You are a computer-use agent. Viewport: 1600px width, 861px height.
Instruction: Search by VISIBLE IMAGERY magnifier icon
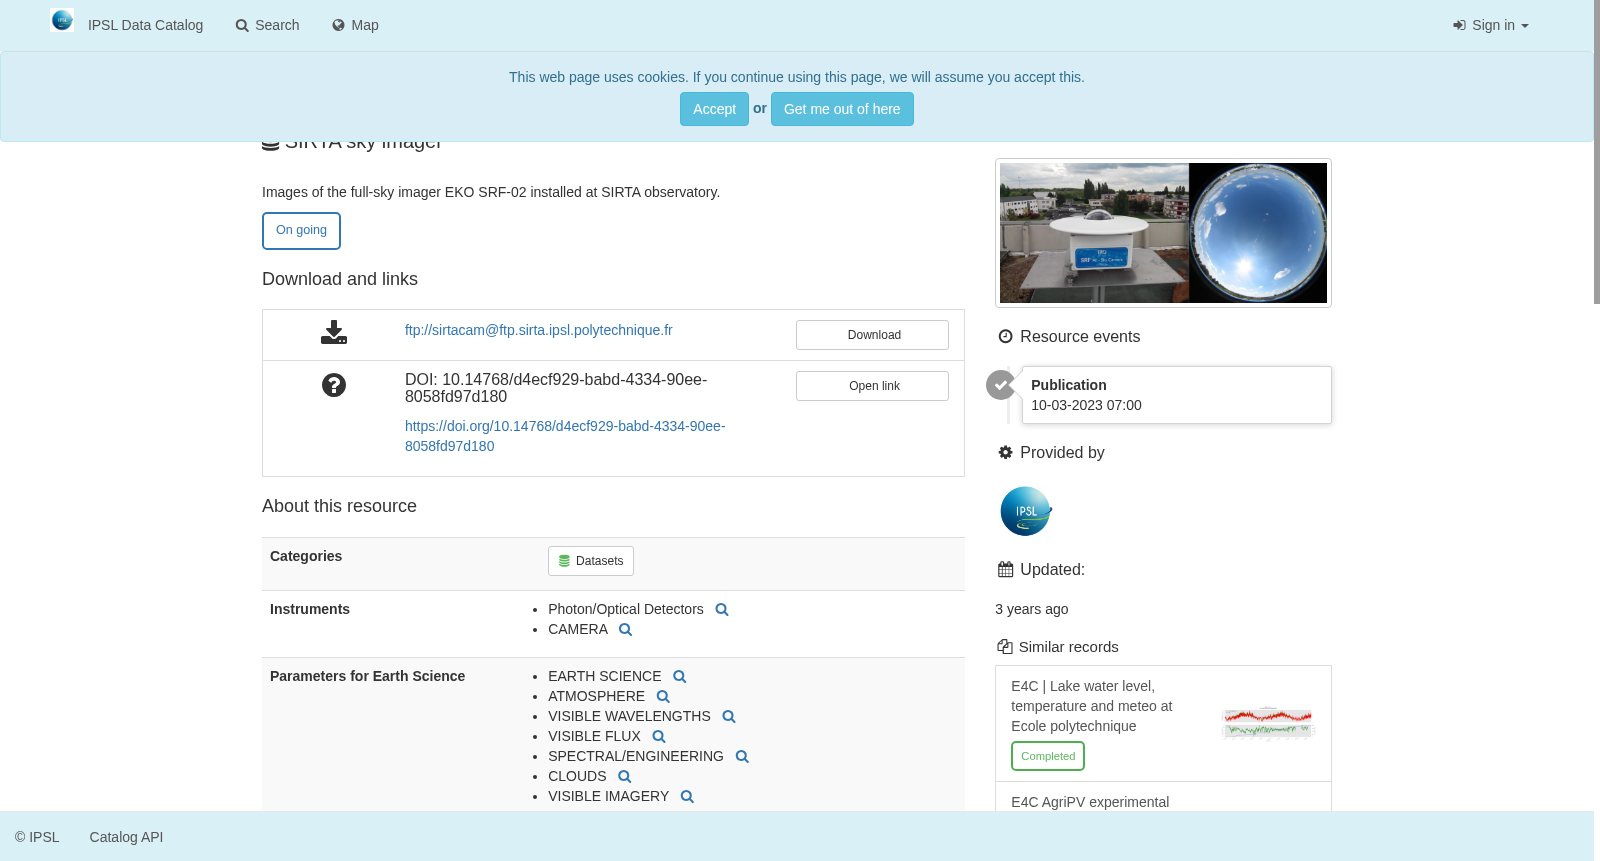(x=687, y=797)
